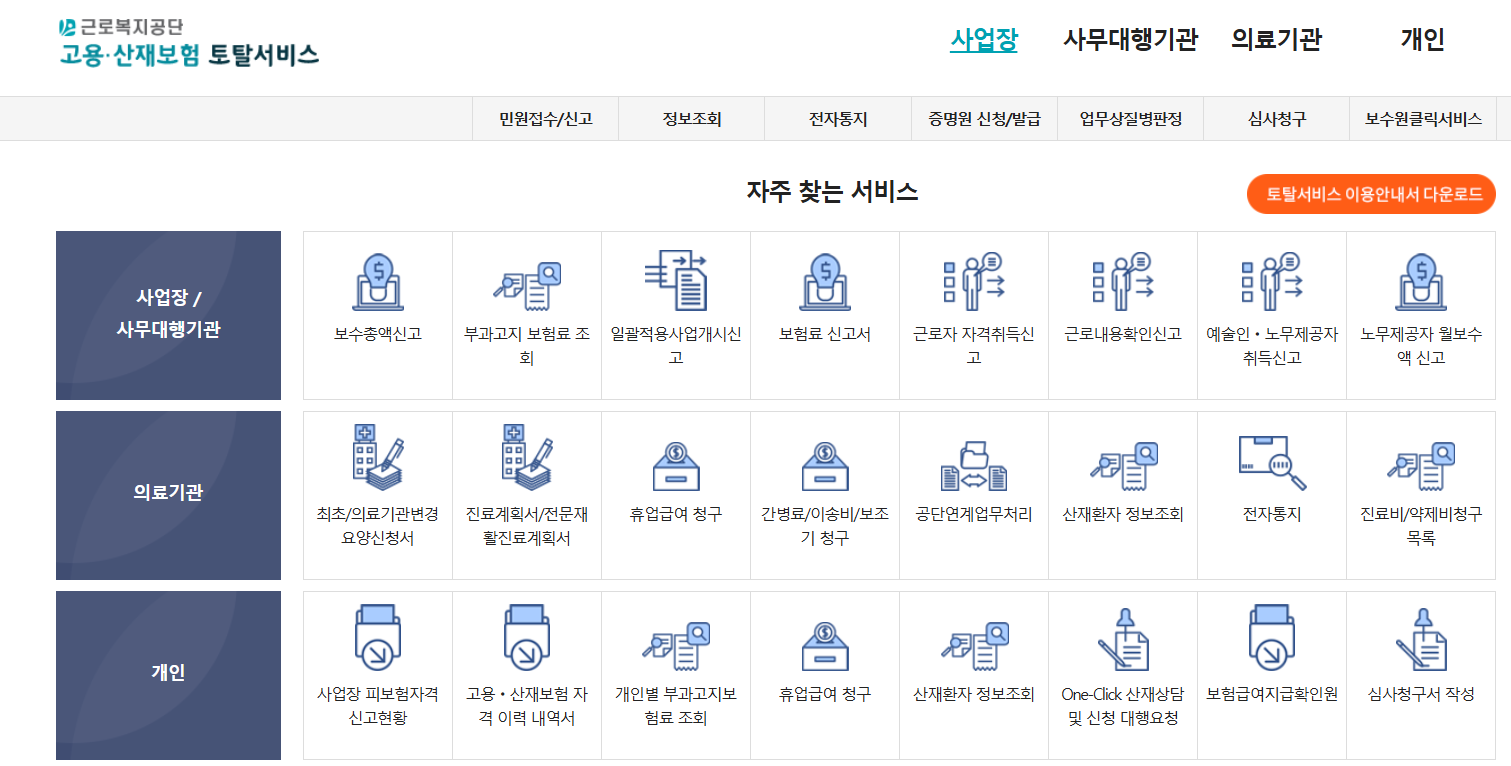Click the 사업장/사무대행기관 category panel
This screenshot has width=1511, height=766.
click(168, 314)
